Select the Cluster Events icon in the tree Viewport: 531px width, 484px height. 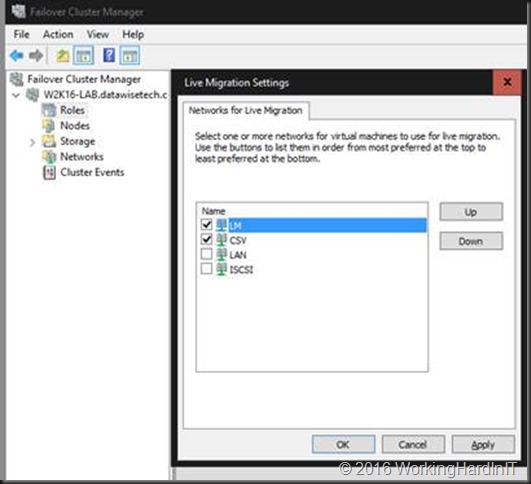tap(49, 172)
